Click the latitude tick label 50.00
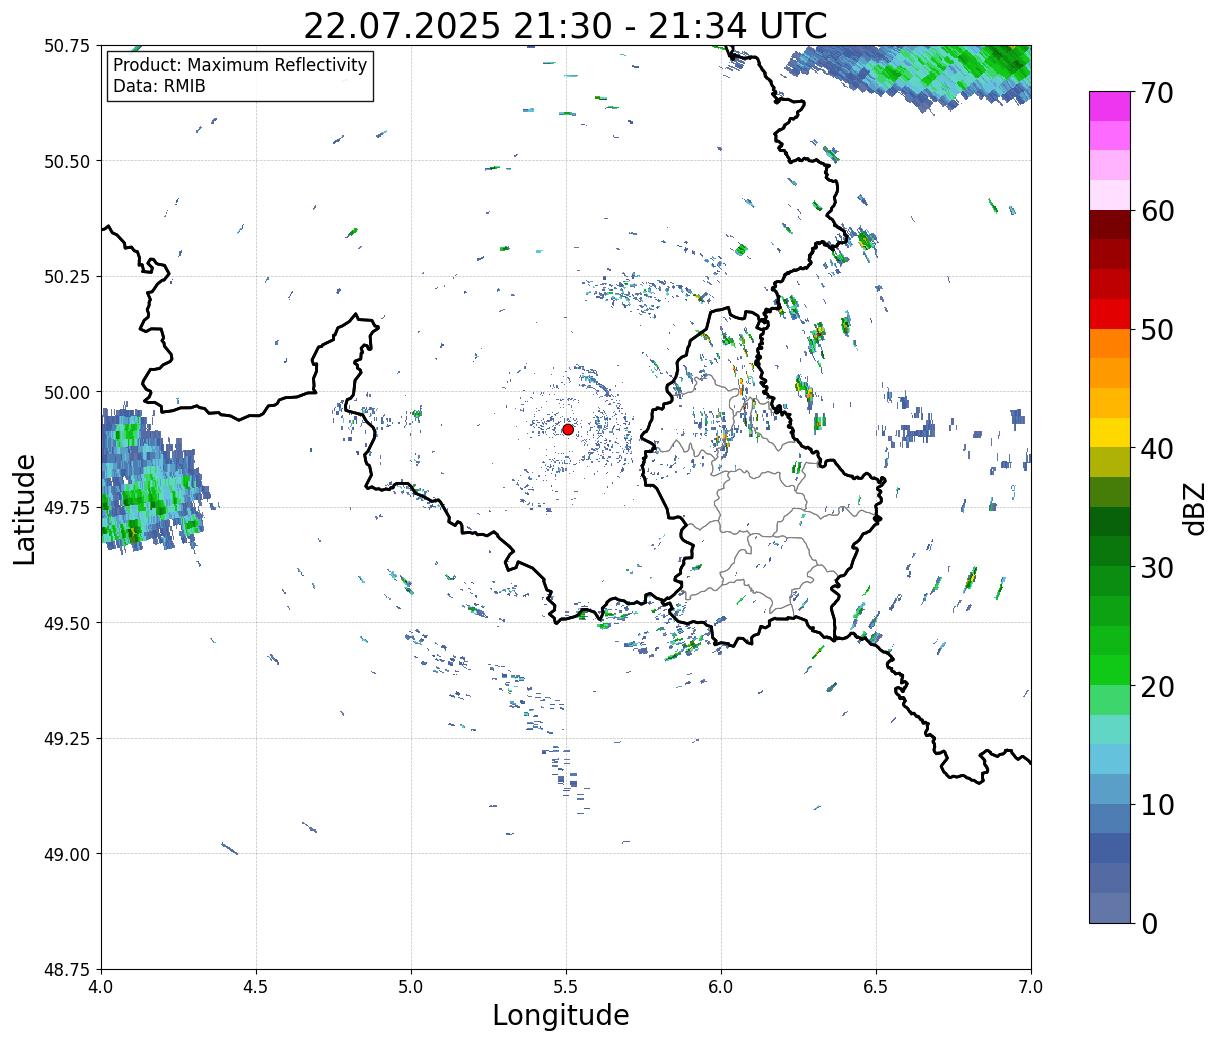This screenshot has width=1219, height=1040. point(67,393)
